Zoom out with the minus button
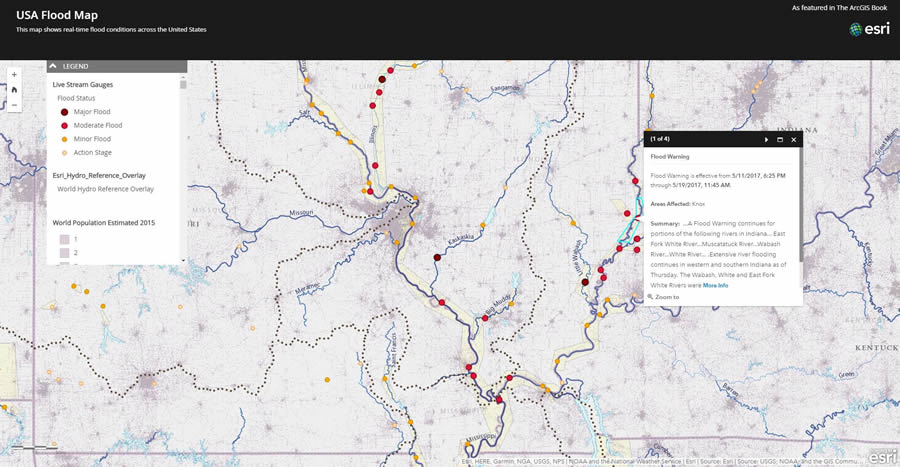Screen dimensions: 900x467 [x=14, y=105]
